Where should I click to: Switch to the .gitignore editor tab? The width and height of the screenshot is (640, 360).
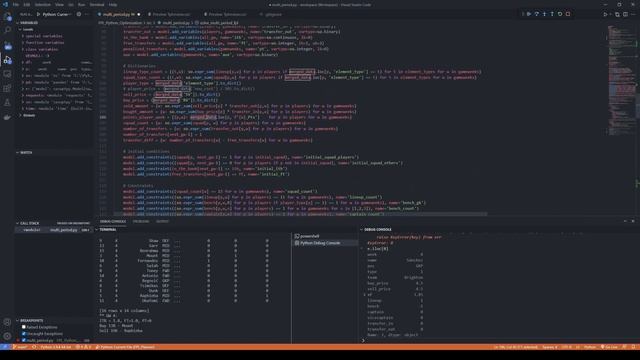point(273,14)
